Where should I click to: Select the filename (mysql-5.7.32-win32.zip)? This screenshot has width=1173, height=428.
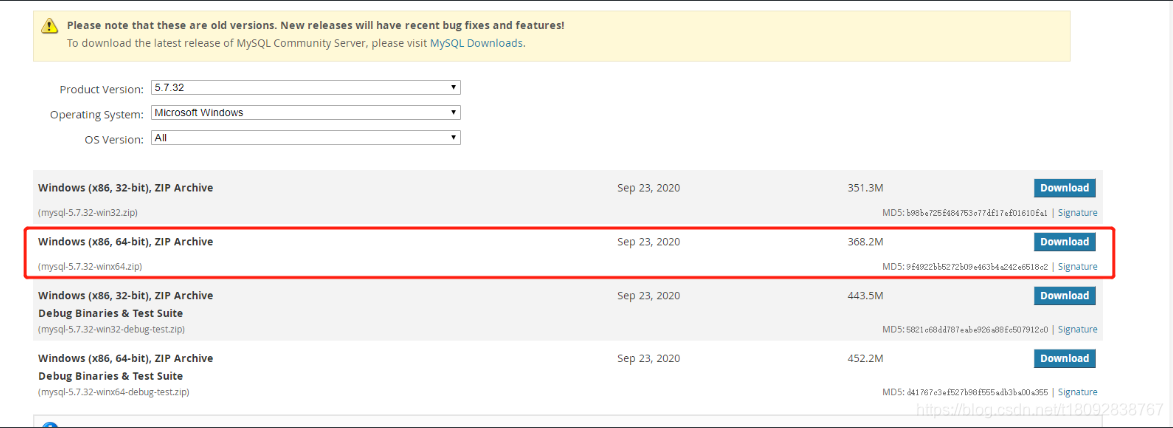pos(88,213)
